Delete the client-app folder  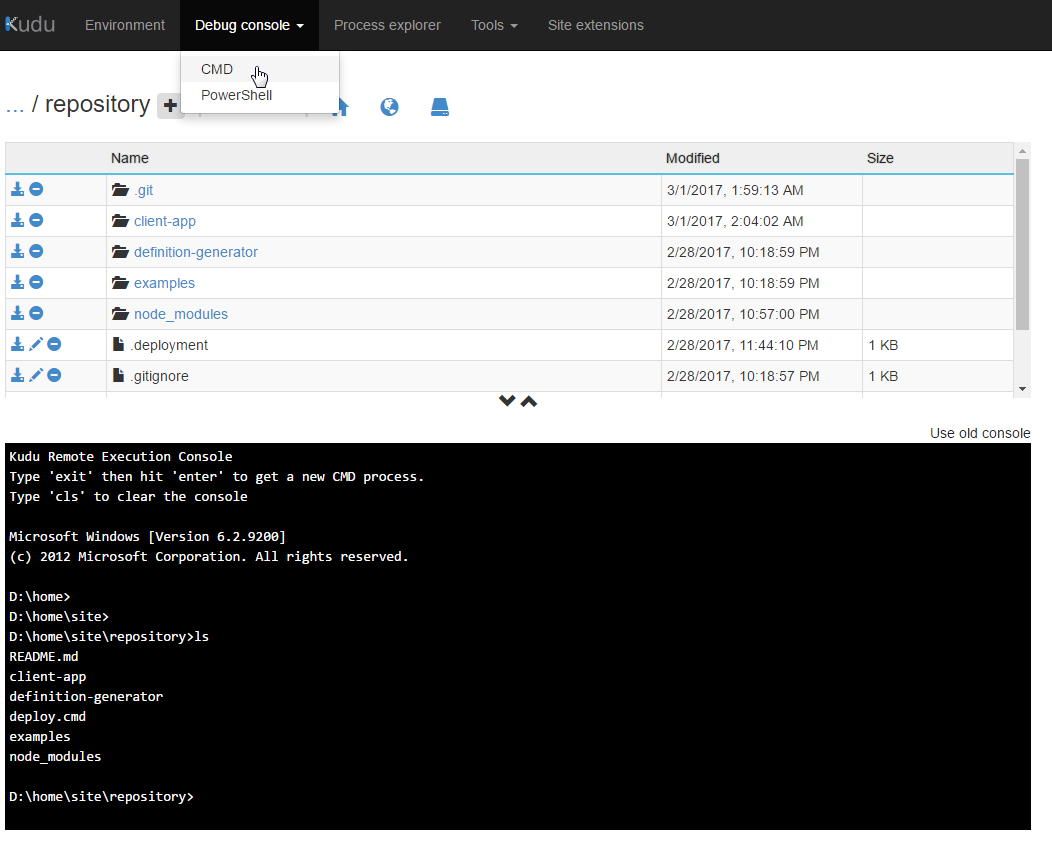tap(36, 220)
